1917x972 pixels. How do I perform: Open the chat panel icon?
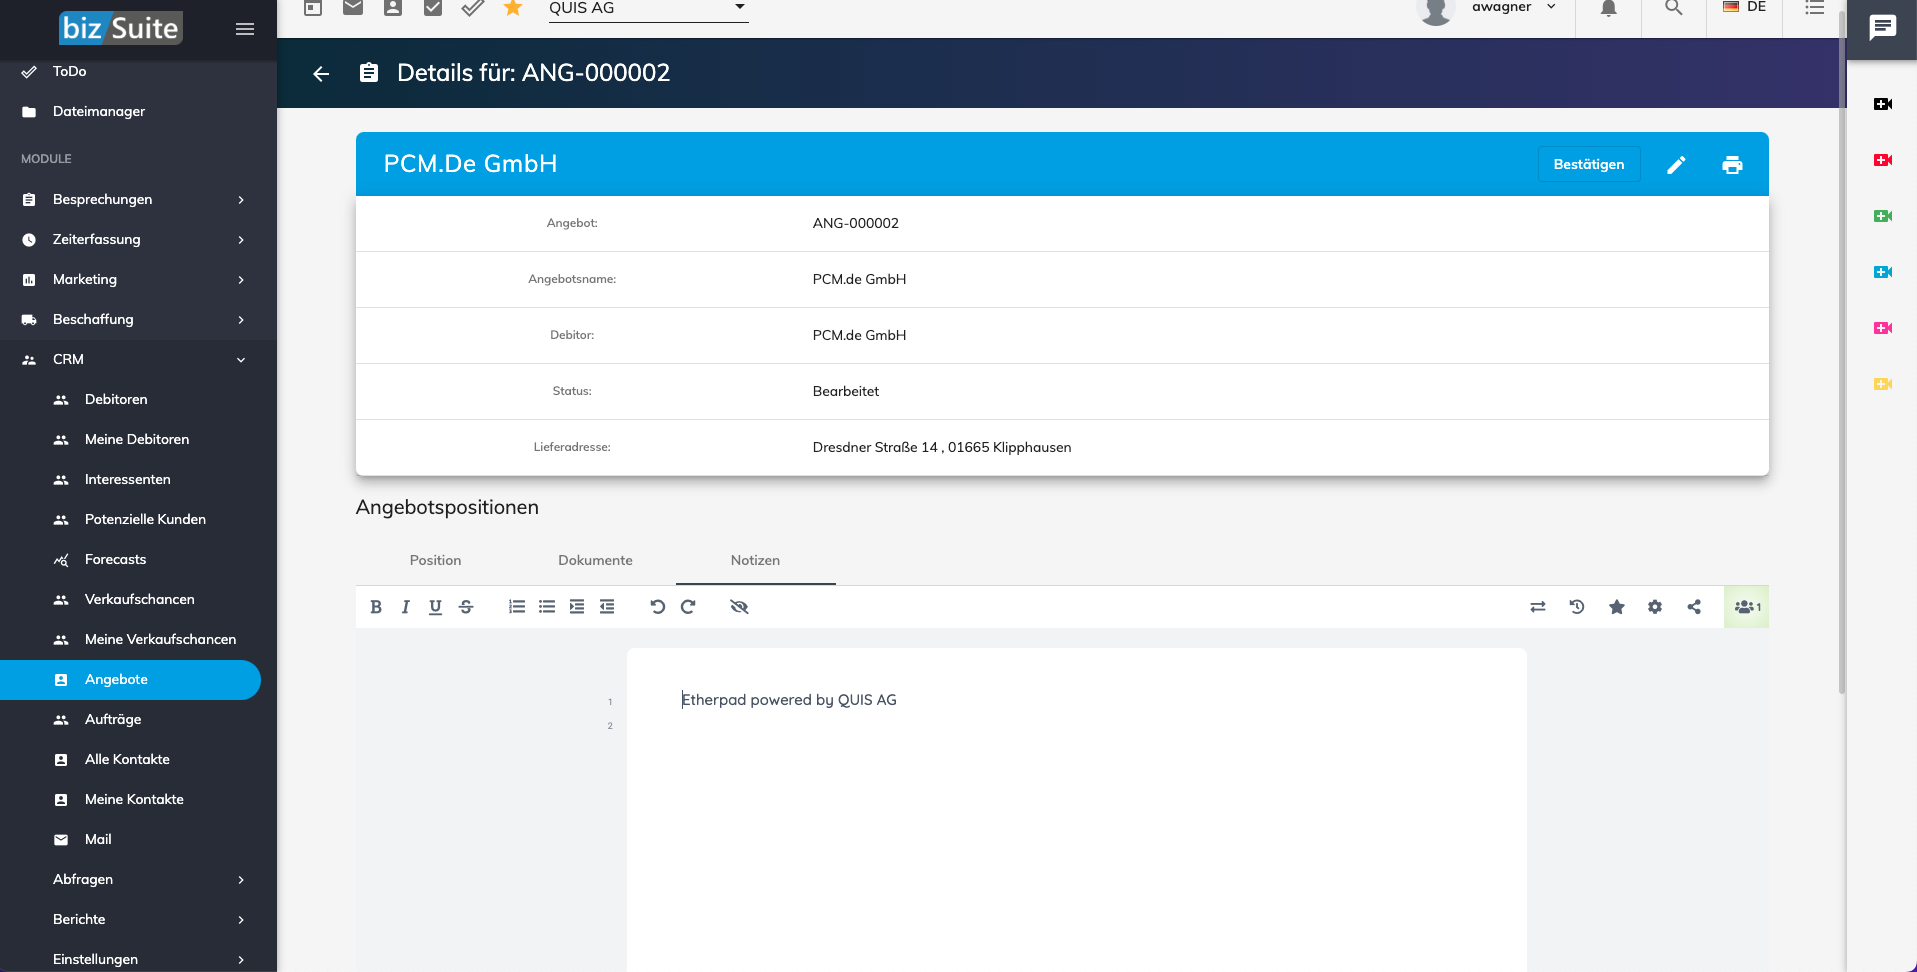1883,27
